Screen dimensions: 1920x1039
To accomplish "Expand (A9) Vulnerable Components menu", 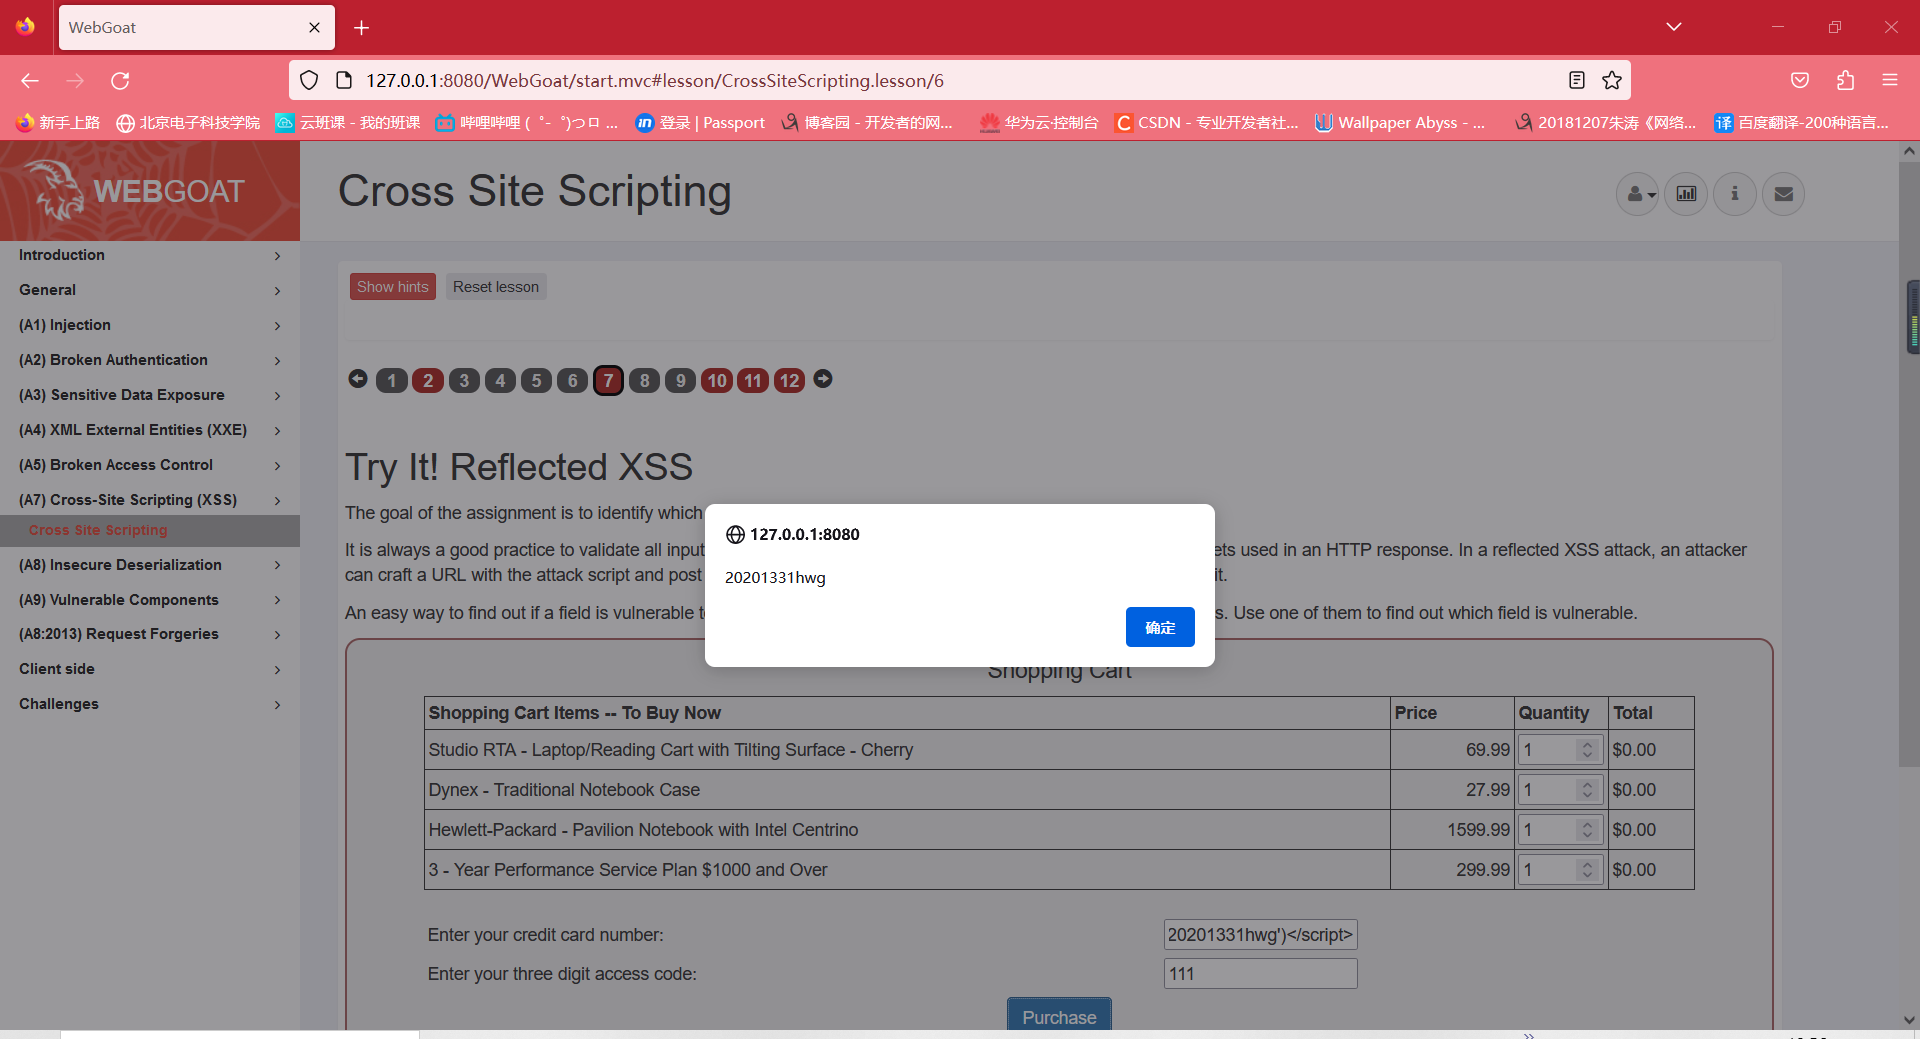I will click(x=150, y=601).
